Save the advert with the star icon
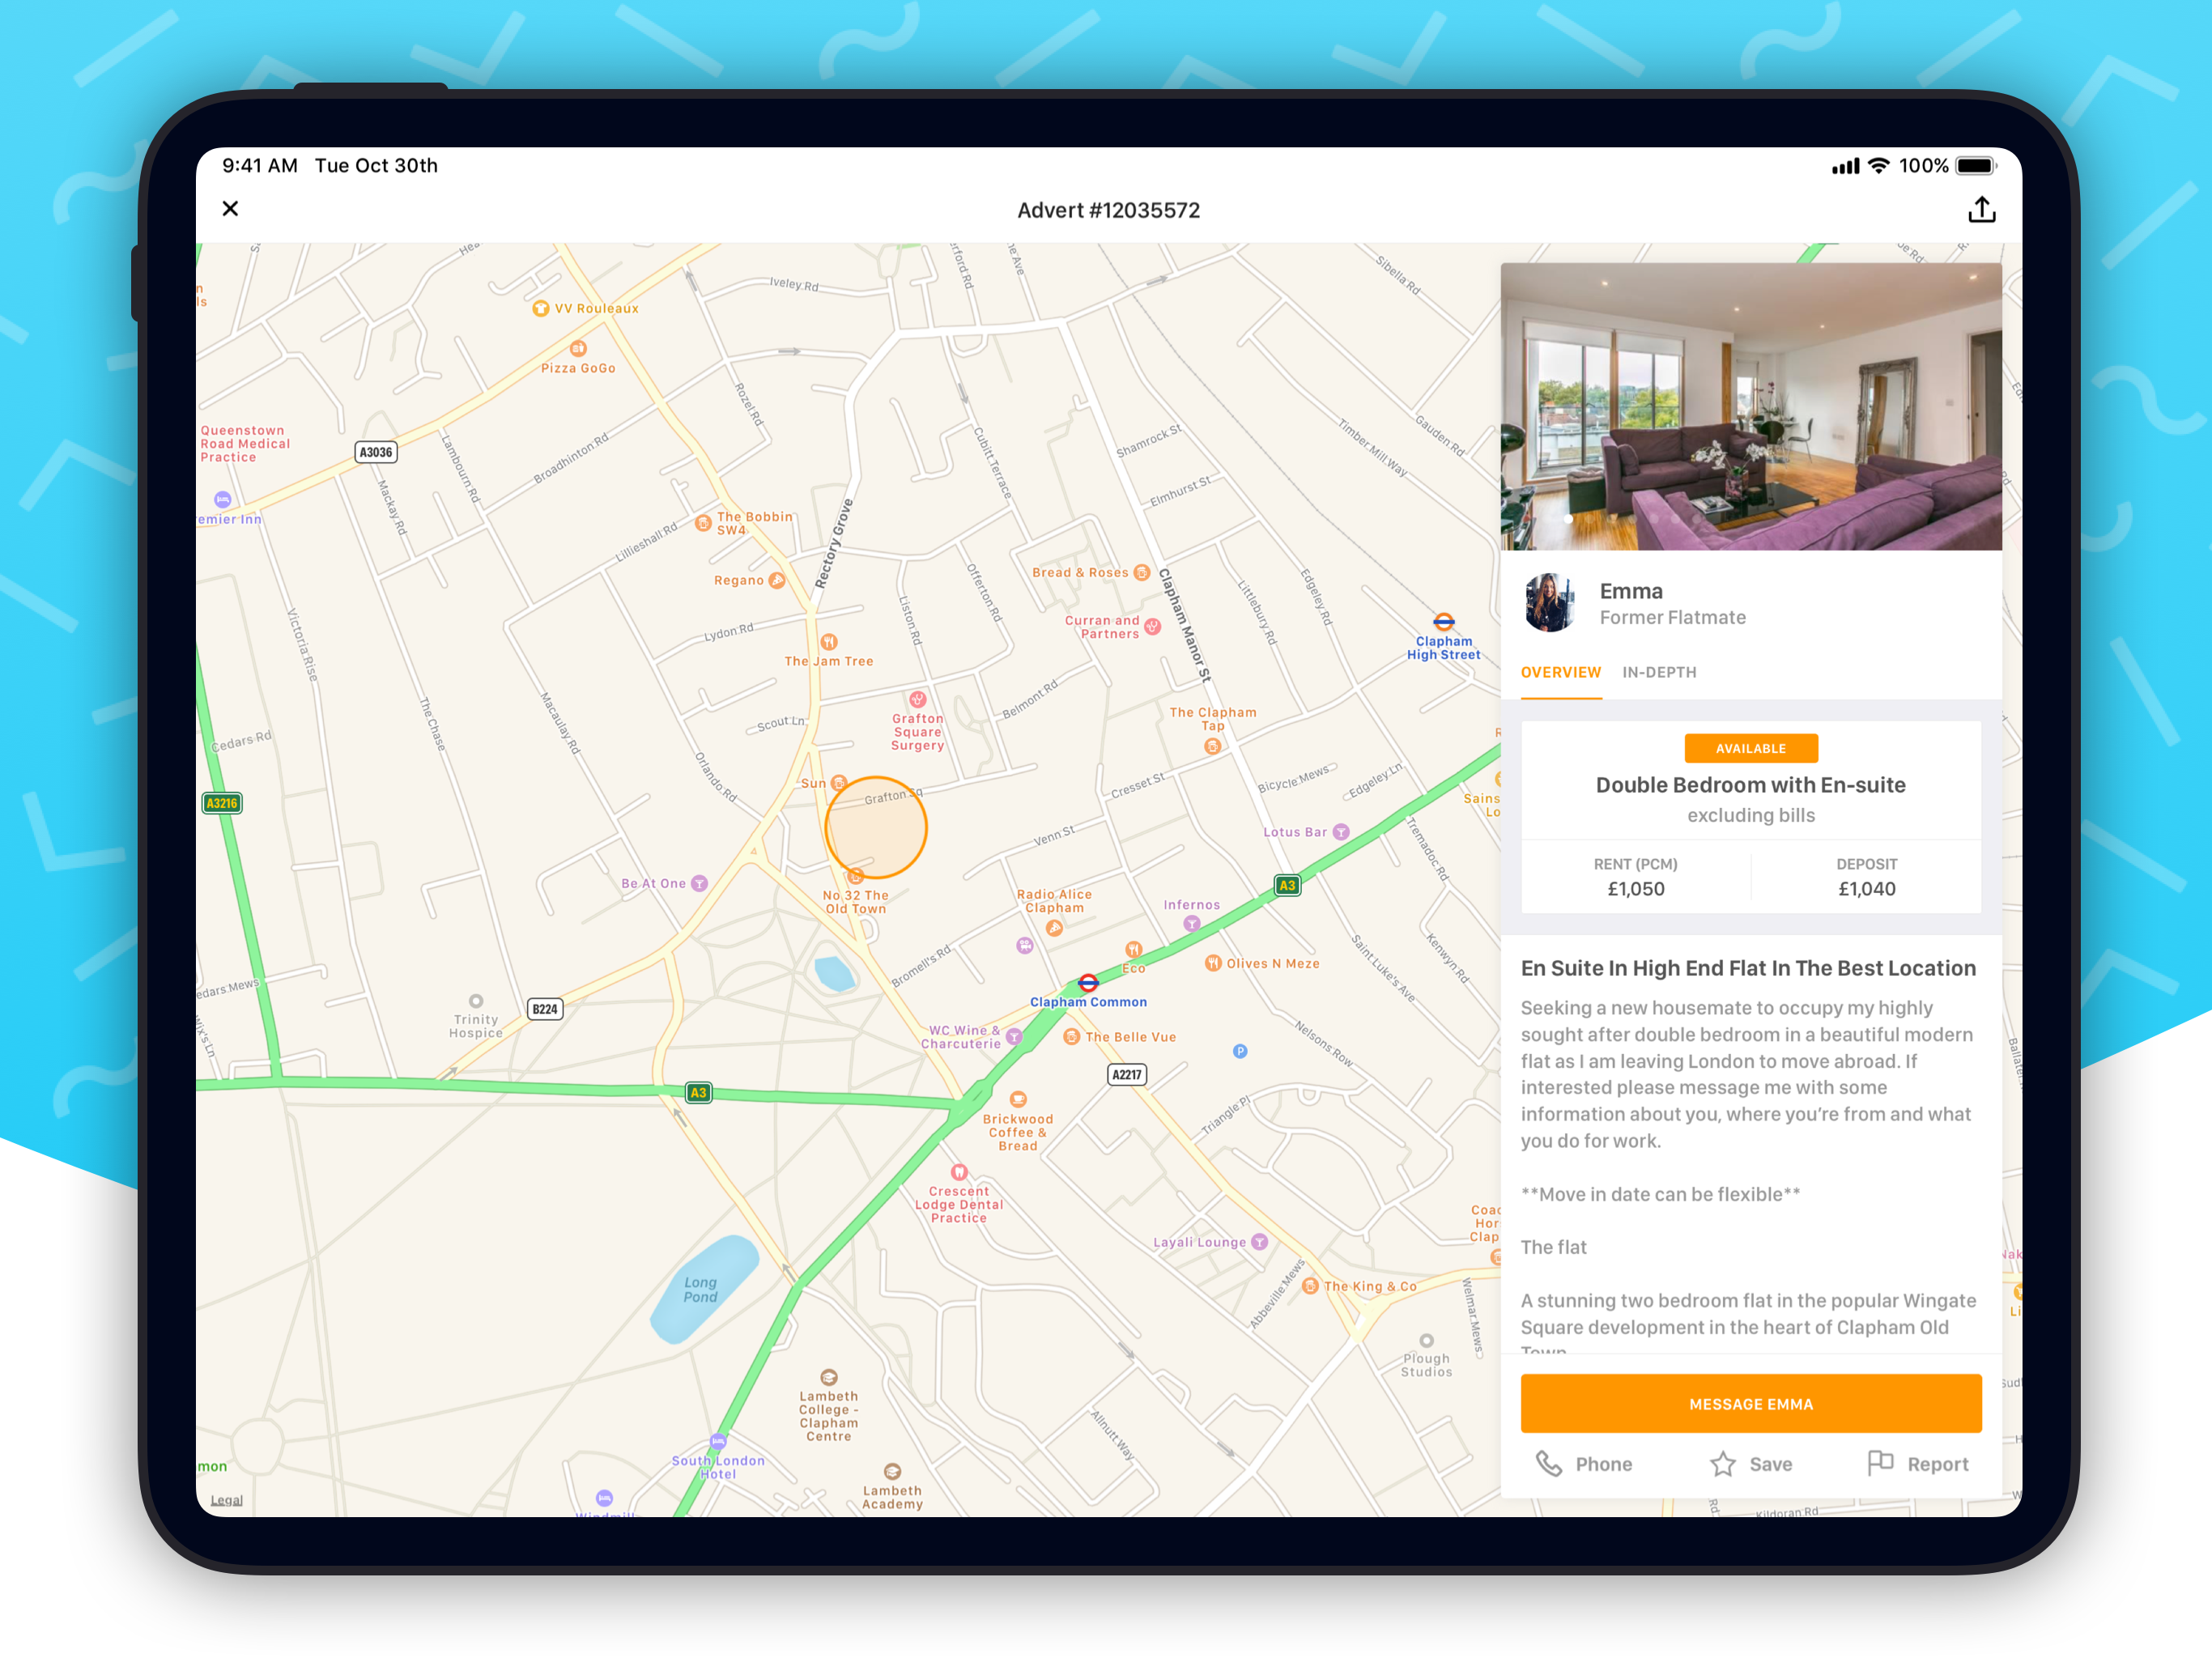 (x=1723, y=1464)
